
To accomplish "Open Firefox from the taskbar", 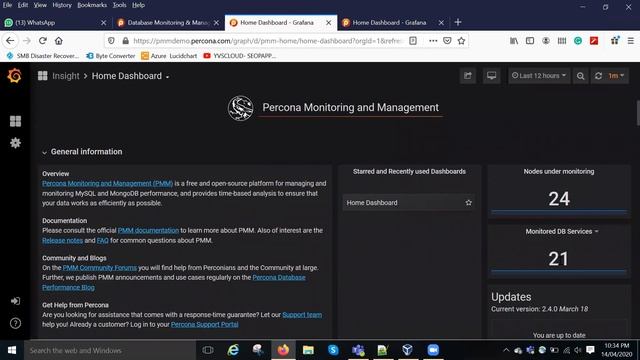I will [283, 350].
